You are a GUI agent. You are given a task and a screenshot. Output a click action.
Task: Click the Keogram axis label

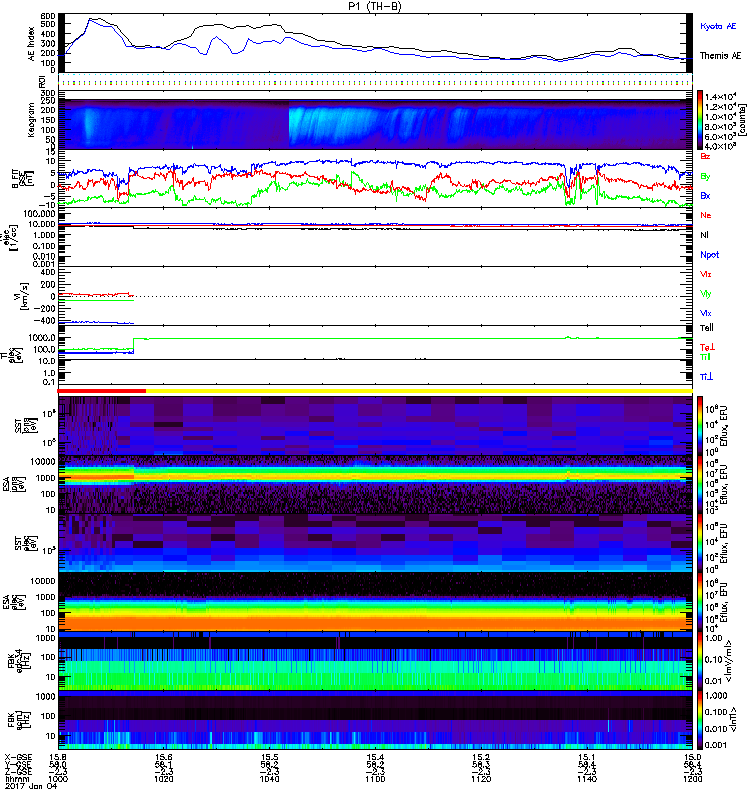click(32, 120)
